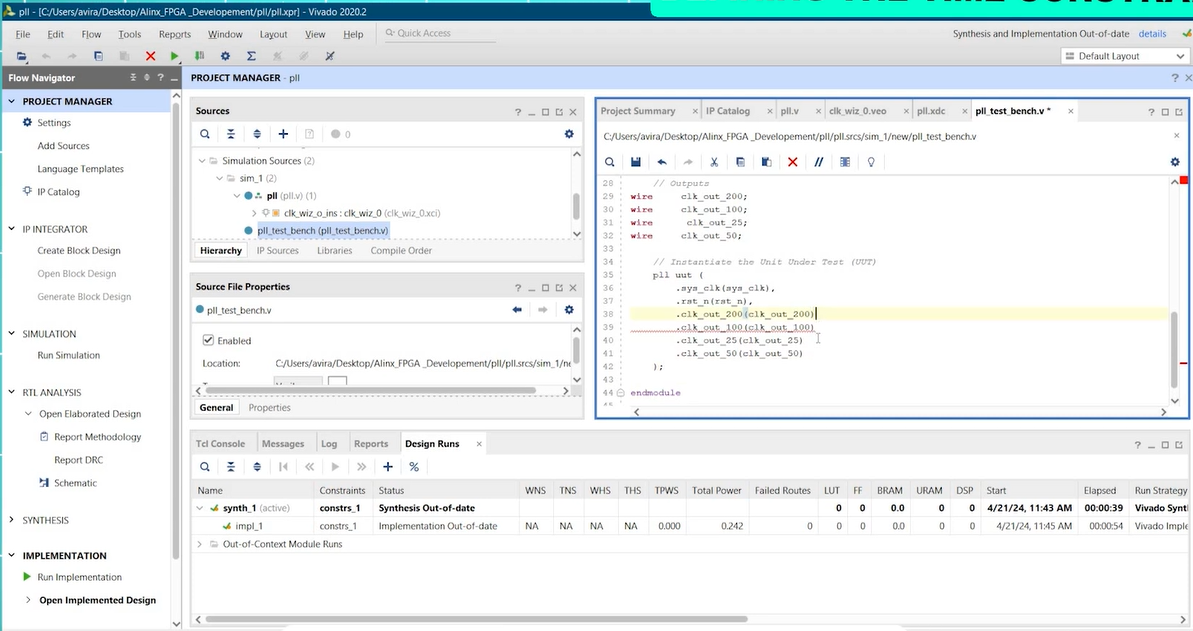Collapse the PROJECT MANAGER section
This screenshot has width=1193, height=631.
pyautogui.click(x=12, y=101)
